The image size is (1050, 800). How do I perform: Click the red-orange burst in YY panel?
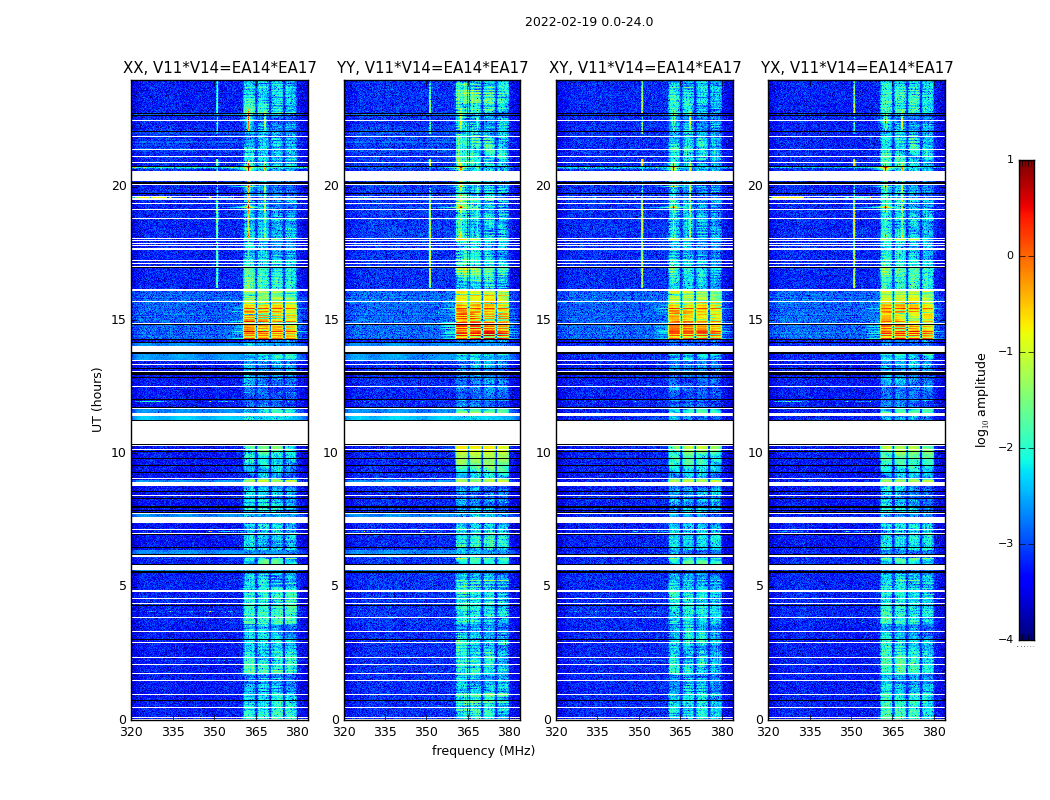tap(482, 321)
